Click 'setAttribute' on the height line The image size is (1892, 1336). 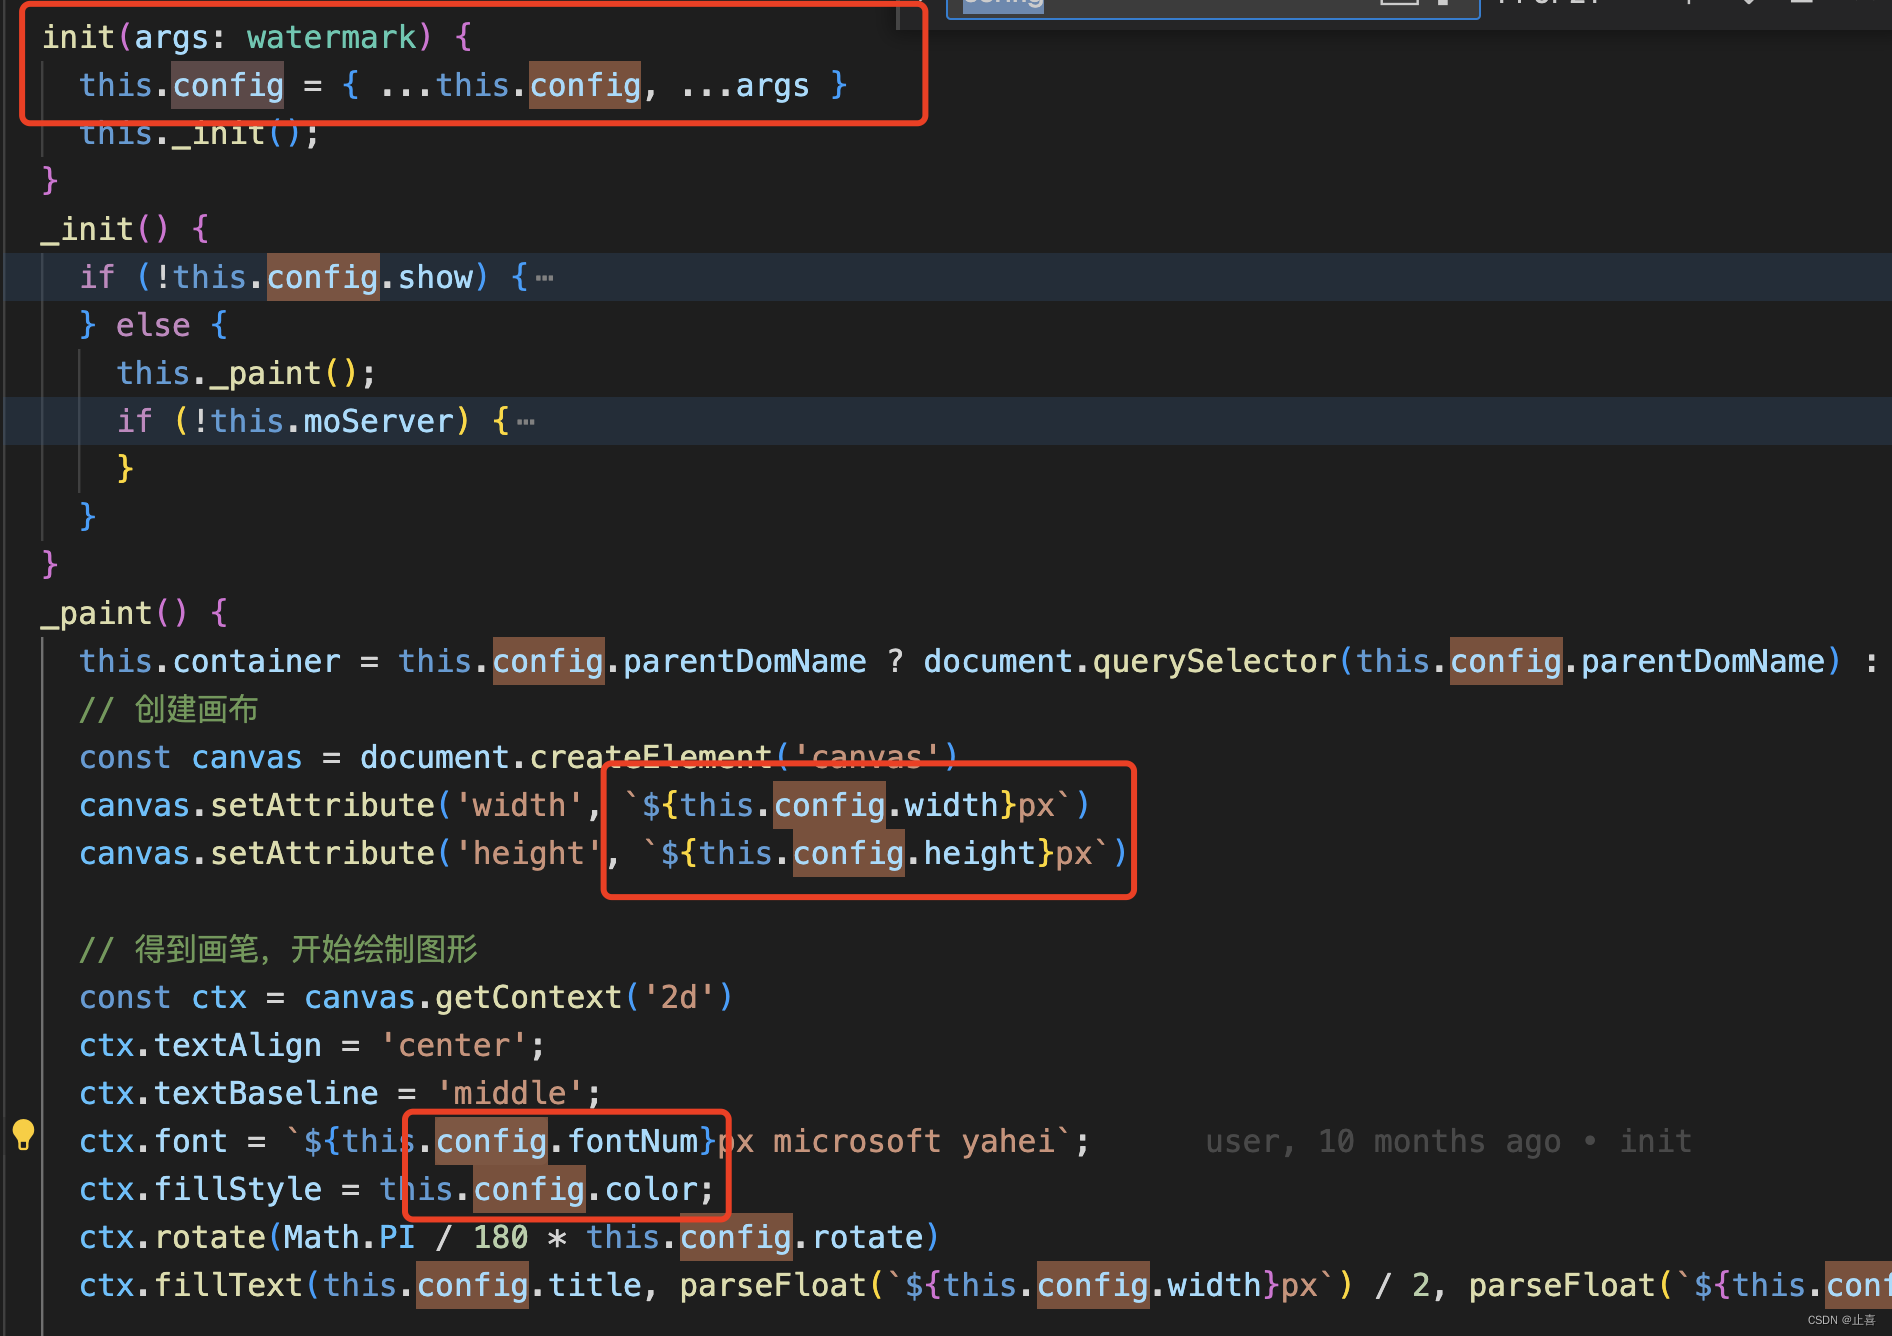pos(322,853)
